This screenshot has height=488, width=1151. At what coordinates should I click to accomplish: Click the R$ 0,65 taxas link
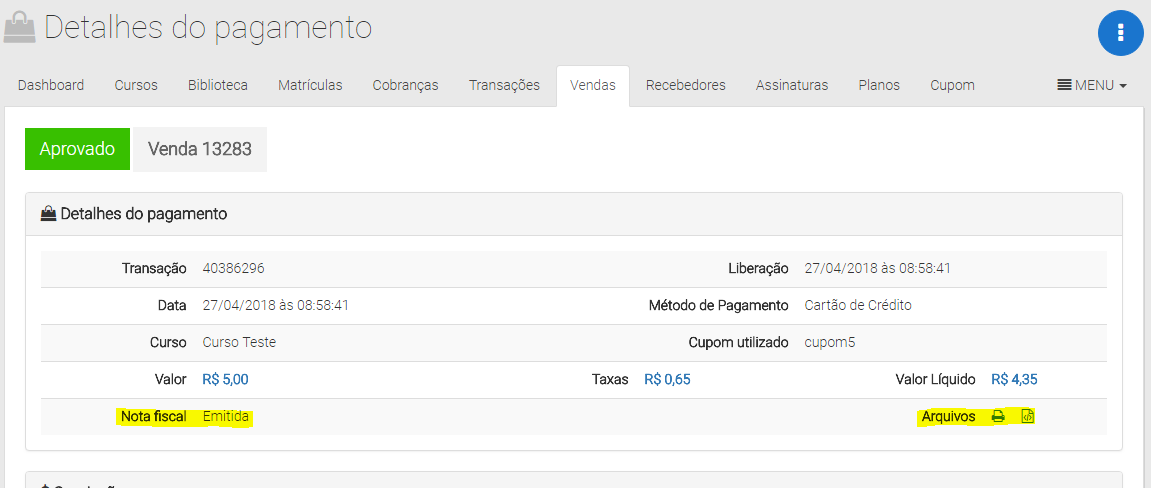click(x=667, y=379)
